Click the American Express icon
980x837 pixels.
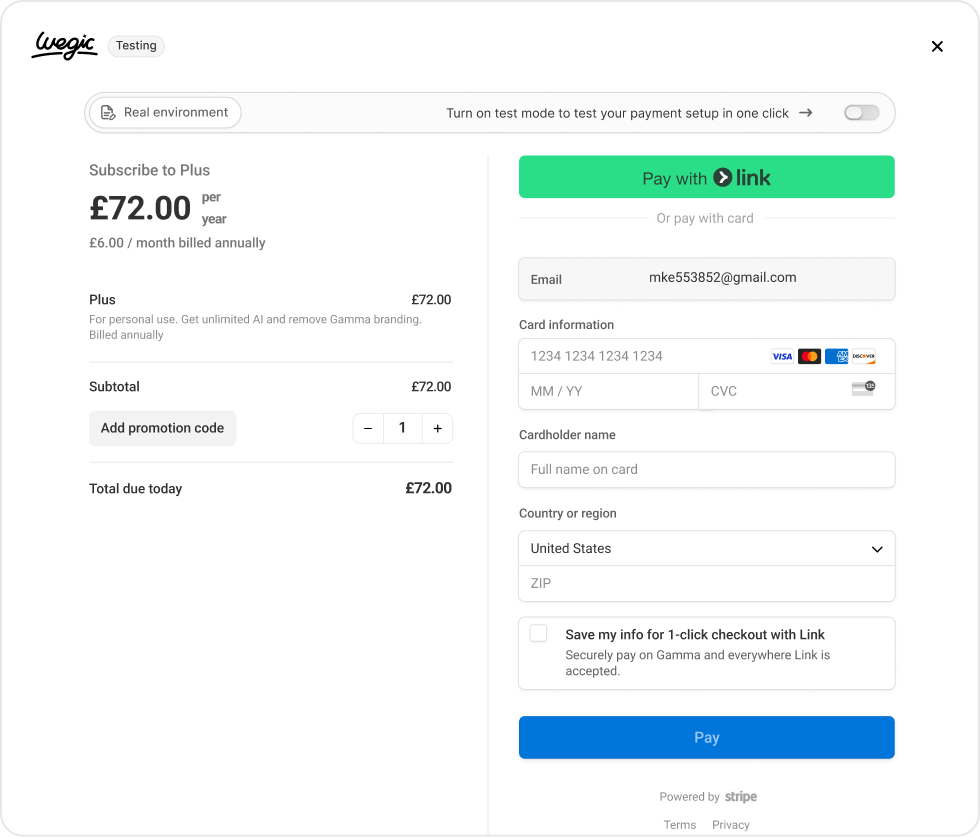coord(837,356)
